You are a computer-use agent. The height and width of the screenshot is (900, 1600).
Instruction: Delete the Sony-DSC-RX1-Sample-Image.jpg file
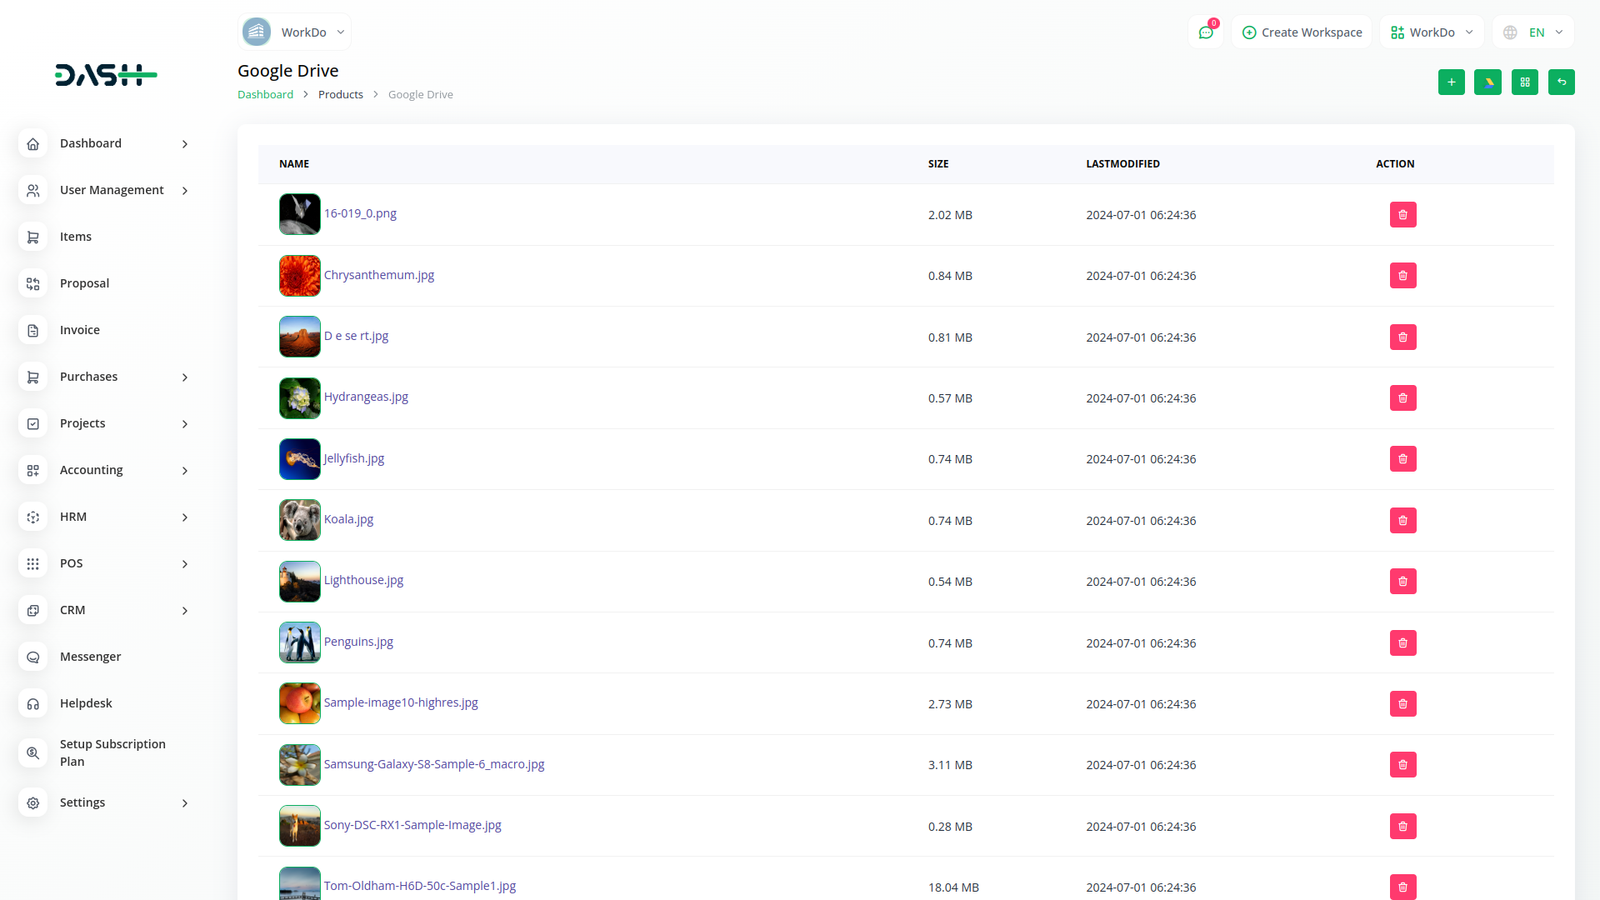1403,827
